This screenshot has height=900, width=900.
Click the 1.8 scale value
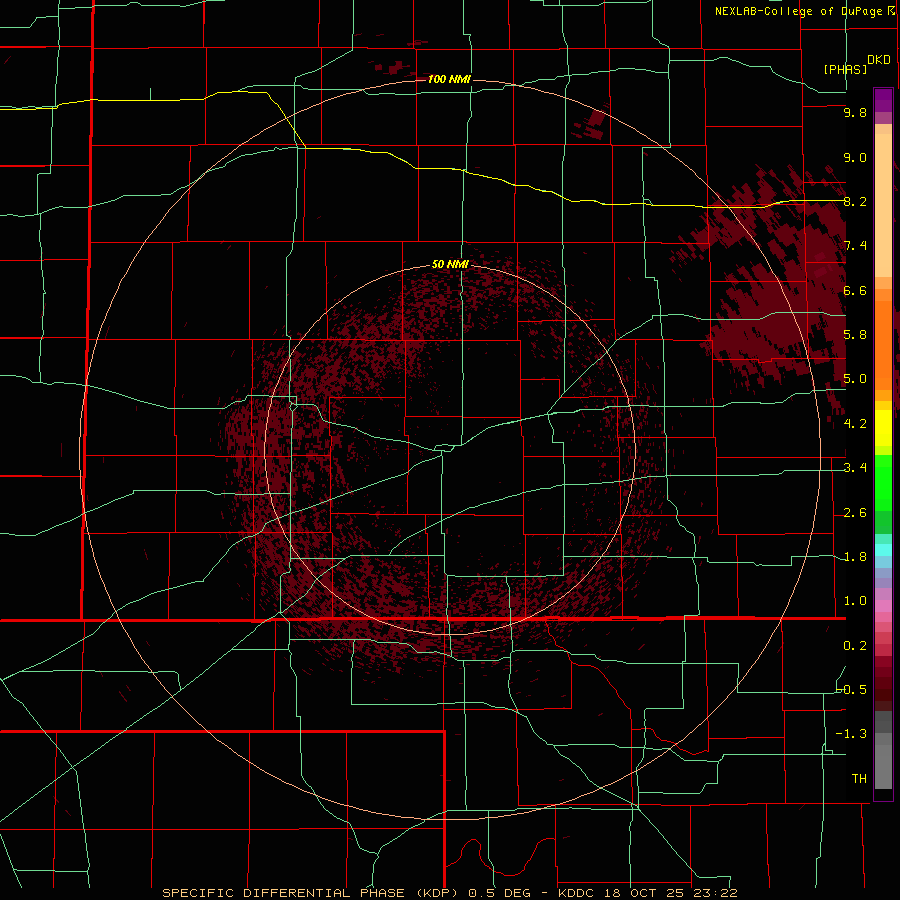pos(855,557)
